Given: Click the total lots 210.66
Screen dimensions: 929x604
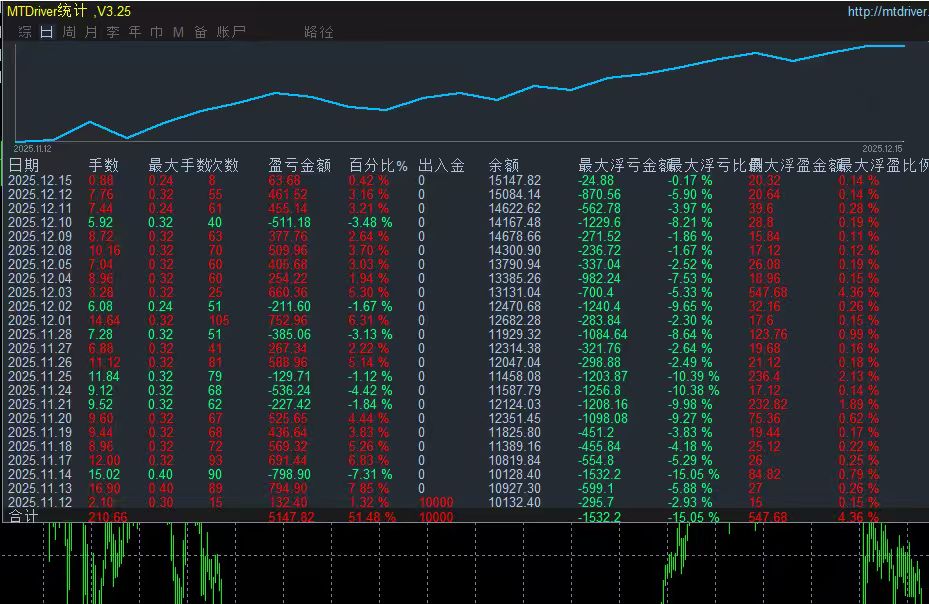Looking at the screenshot, I should point(108,517).
